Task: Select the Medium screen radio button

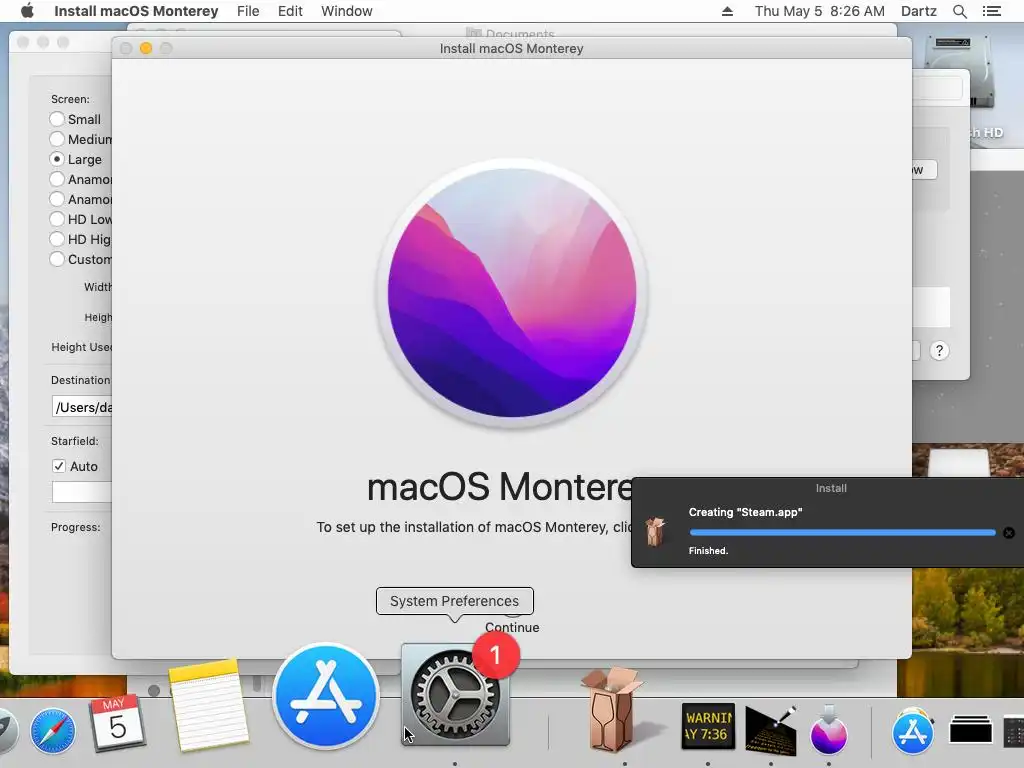Action: coord(57,139)
